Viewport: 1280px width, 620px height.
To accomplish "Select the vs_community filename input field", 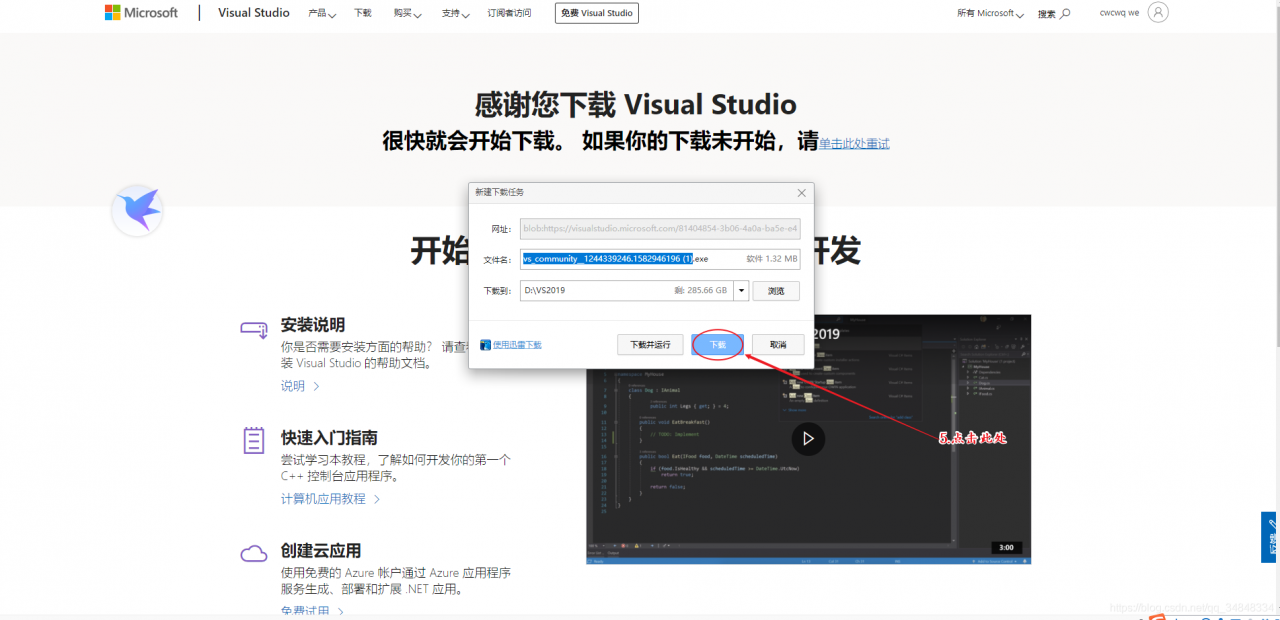I will (610, 259).
